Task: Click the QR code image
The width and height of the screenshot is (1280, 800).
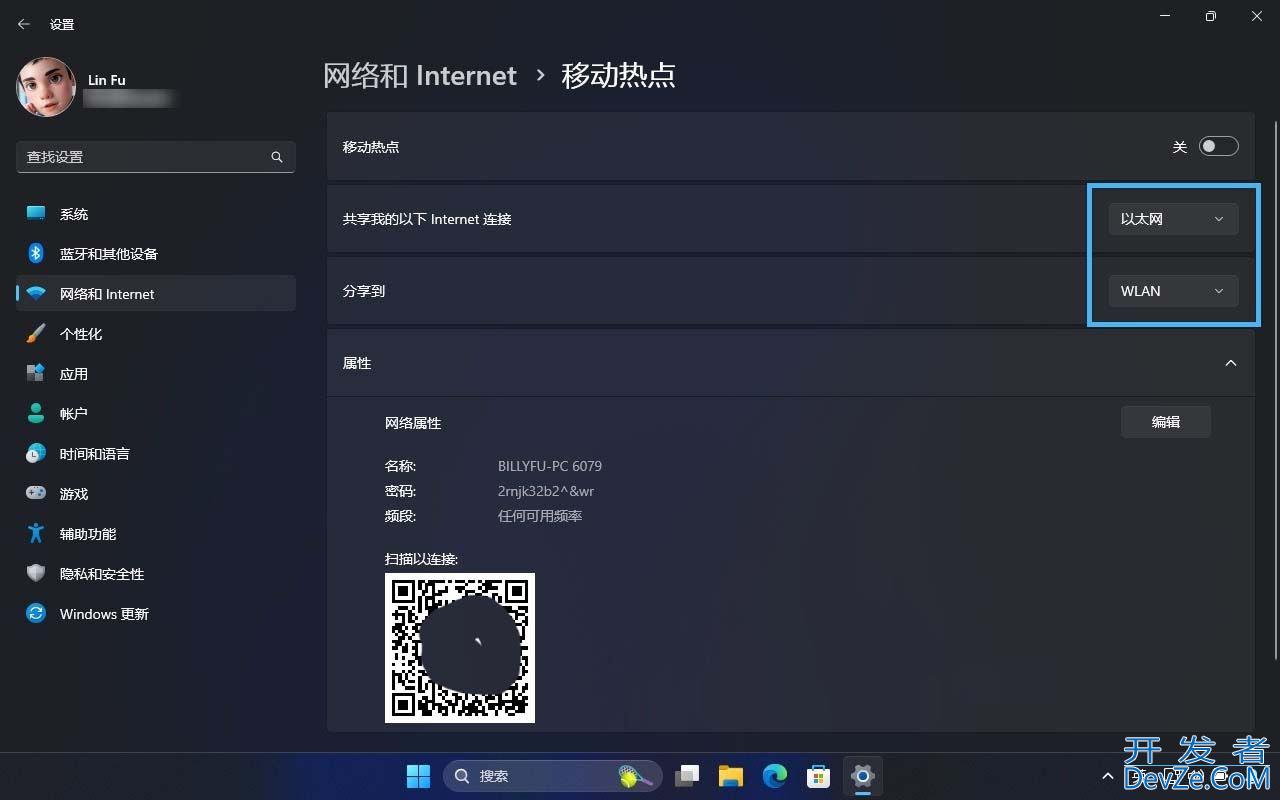Action: [460, 648]
